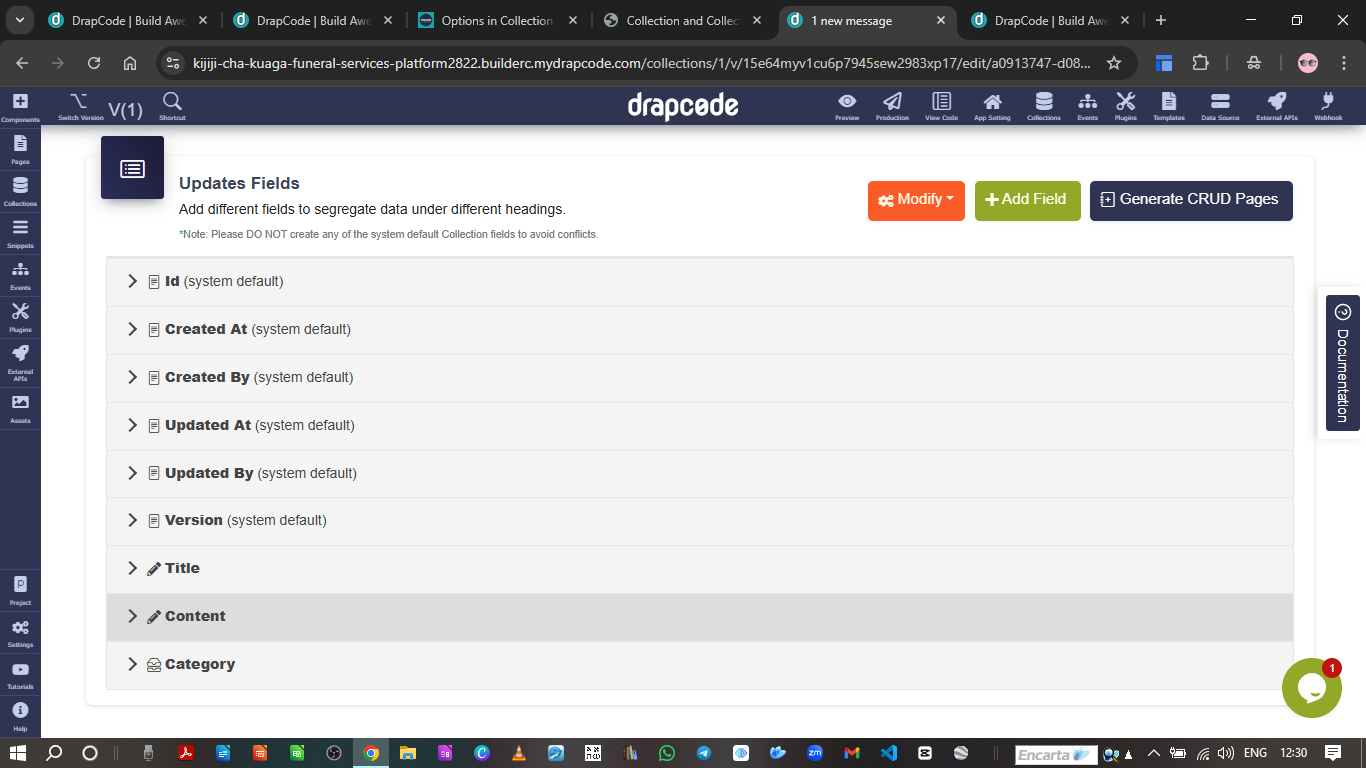The height and width of the screenshot is (768, 1366).
Task: Click the drapcode logo
Action: pos(683,106)
